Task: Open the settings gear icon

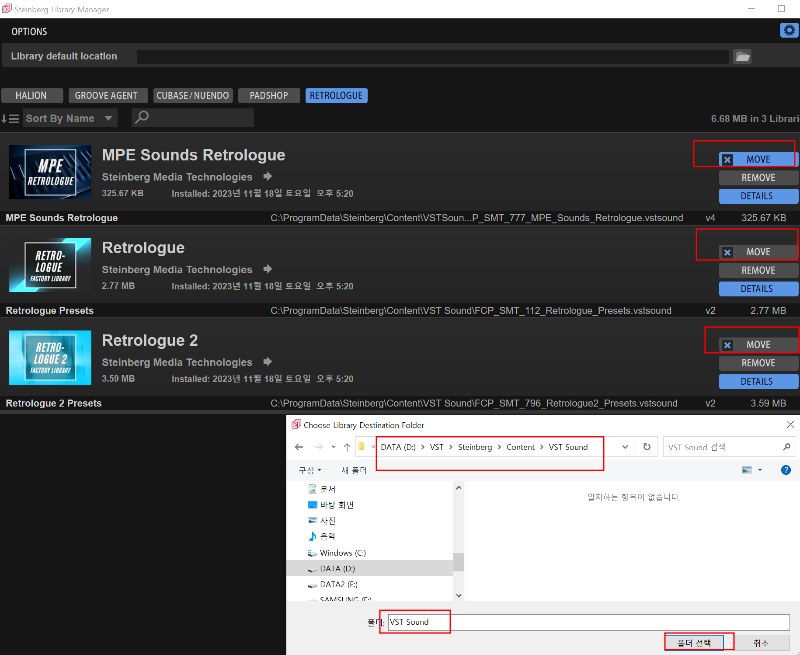Action: (x=789, y=31)
